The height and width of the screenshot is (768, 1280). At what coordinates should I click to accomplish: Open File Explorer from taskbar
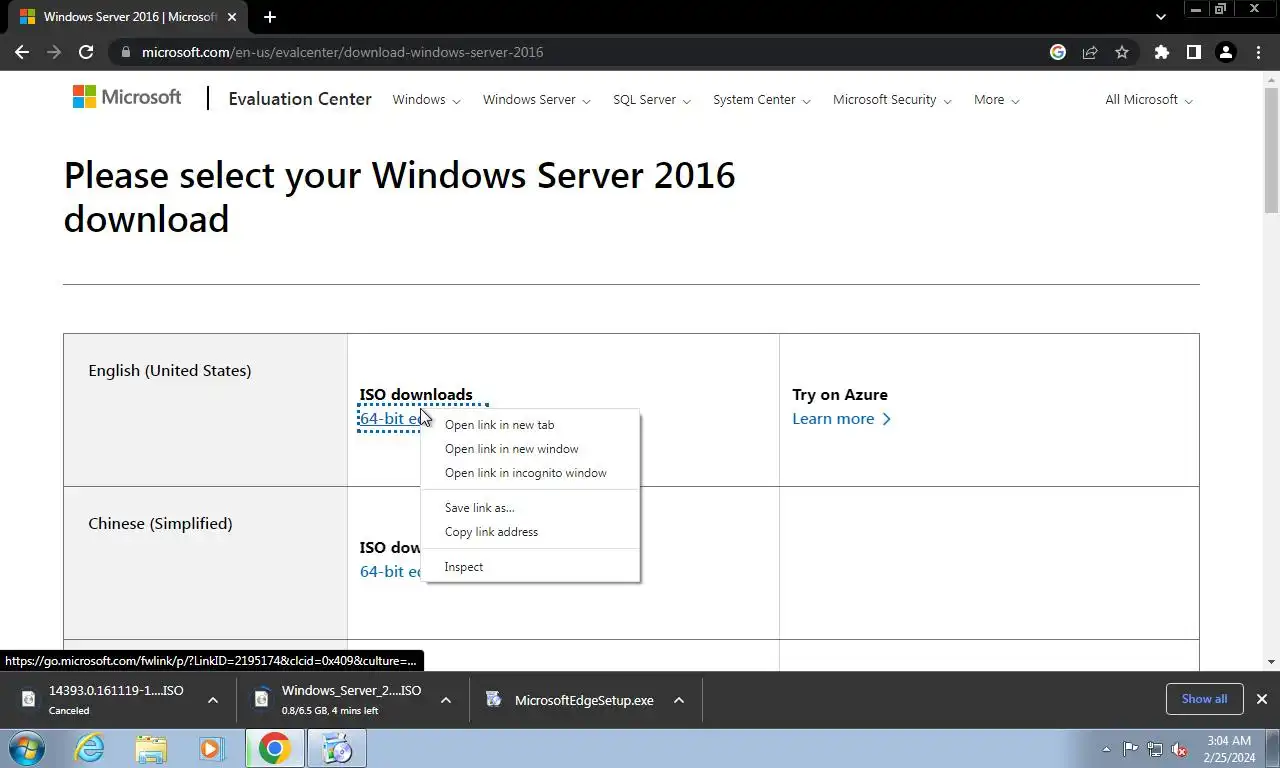[x=151, y=748]
